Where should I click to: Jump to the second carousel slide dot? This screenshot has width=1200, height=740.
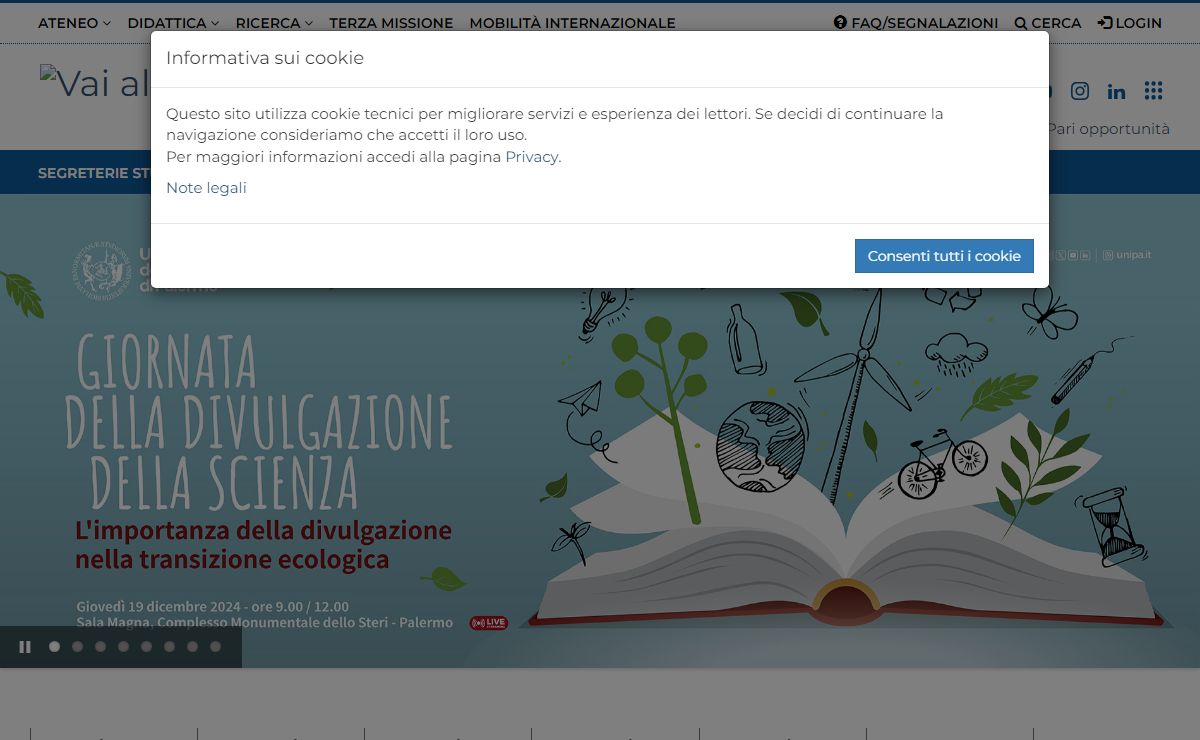click(x=77, y=647)
